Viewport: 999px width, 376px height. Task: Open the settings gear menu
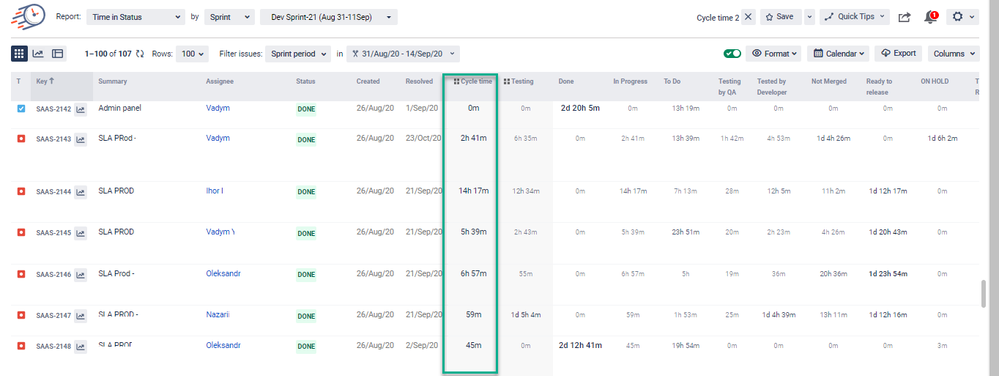click(961, 17)
